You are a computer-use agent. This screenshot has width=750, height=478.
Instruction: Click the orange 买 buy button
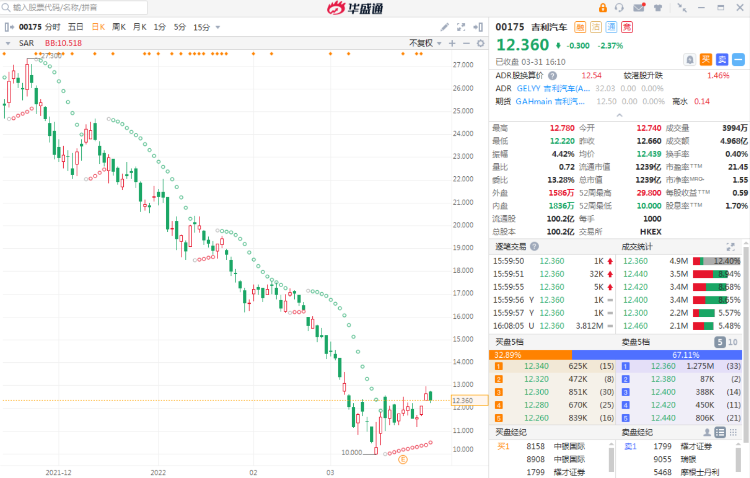[706, 60]
